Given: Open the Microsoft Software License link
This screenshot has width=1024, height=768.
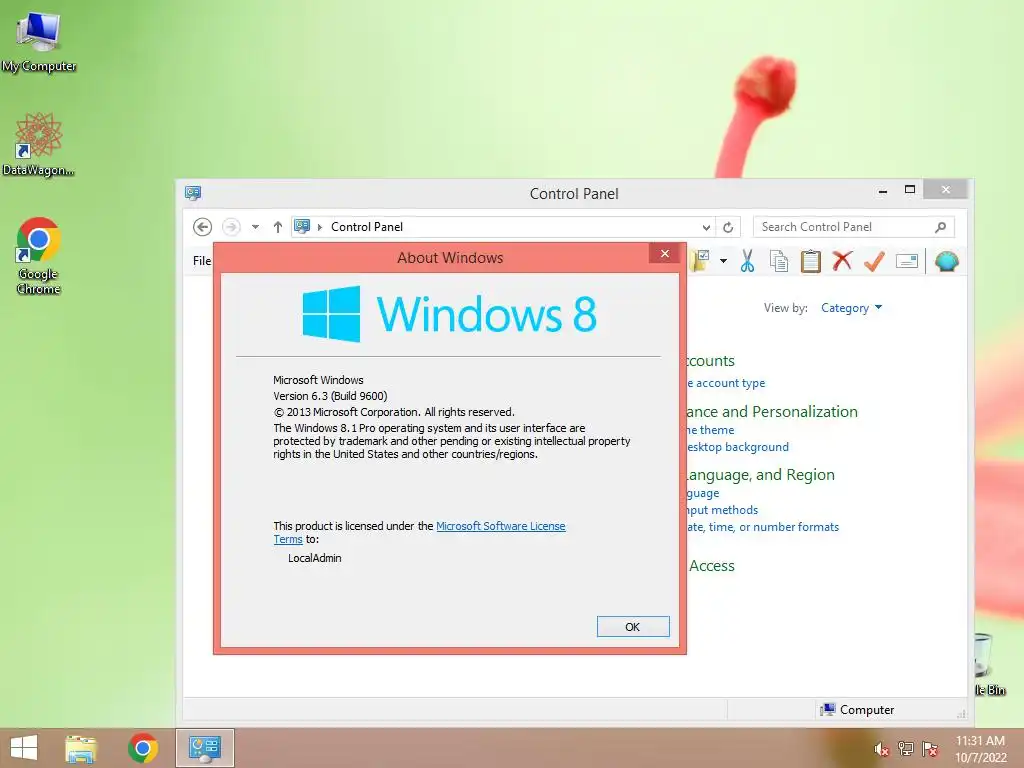Looking at the screenshot, I should [x=500, y=526].
